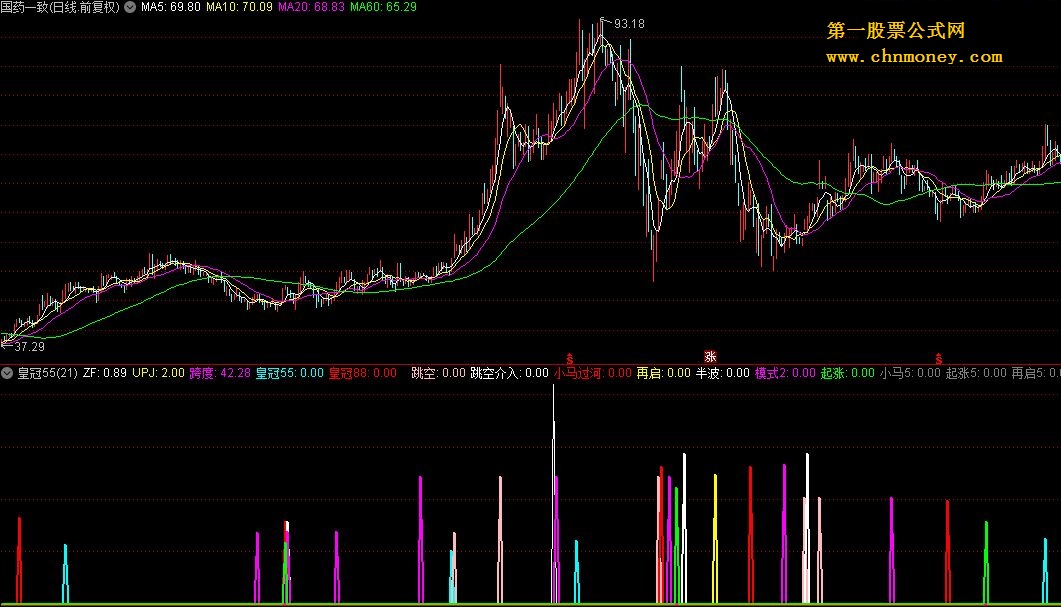This screenshot has width=1061, height=607.
Task: Select the 国药一致(日线.前复权) chart title
Action: coord(60,7)
